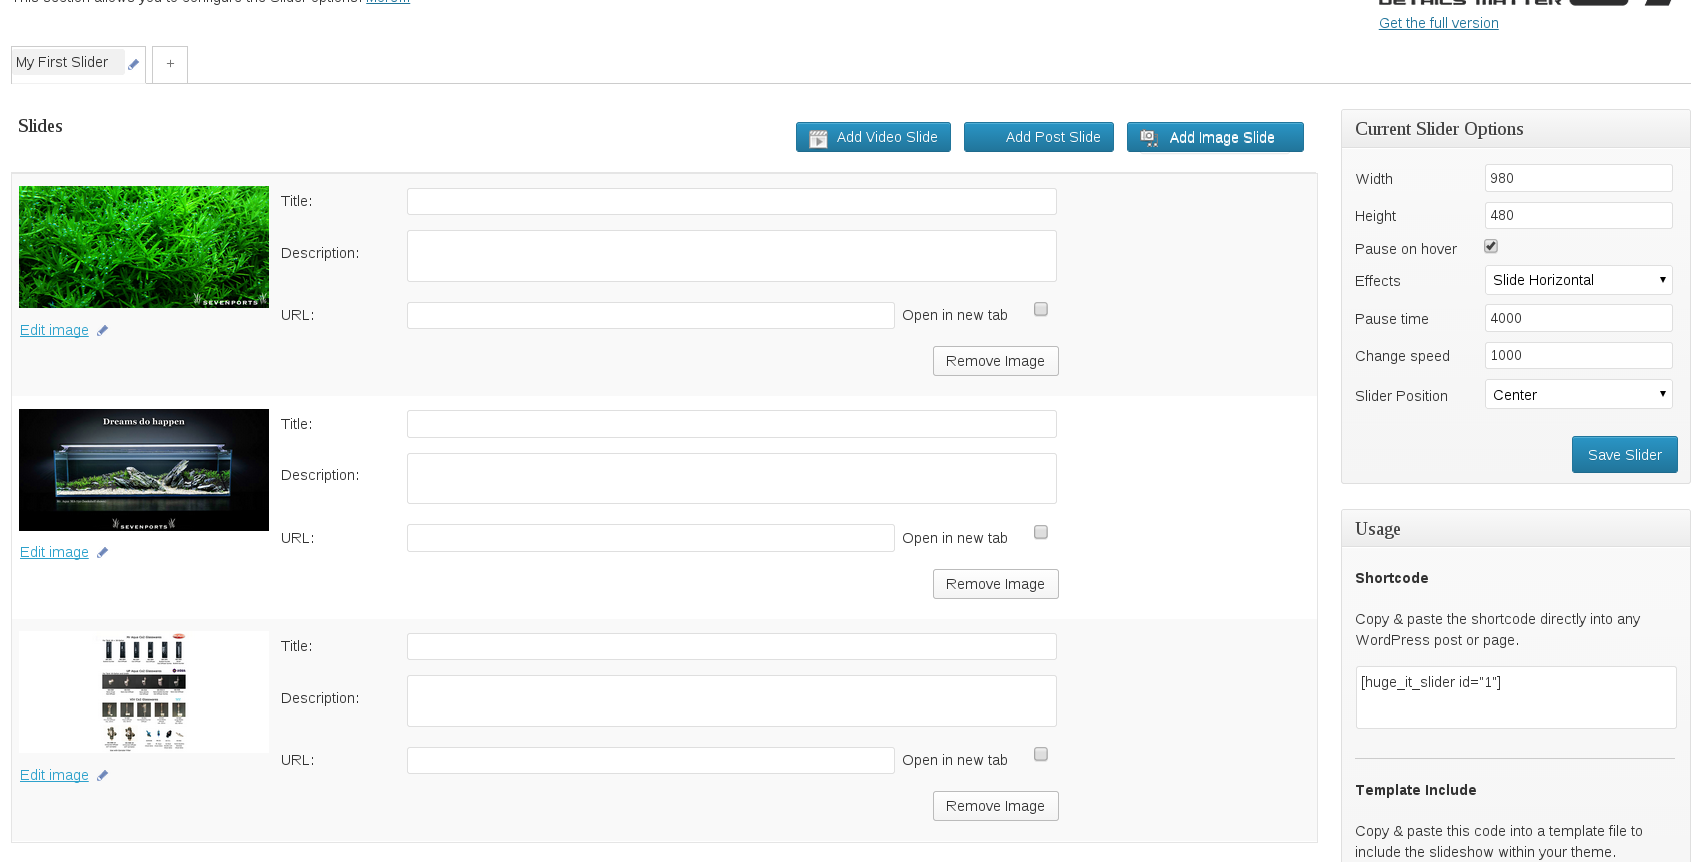Expand the Slider Position dropdown

pyautogui.click(x=1578, y=395)
